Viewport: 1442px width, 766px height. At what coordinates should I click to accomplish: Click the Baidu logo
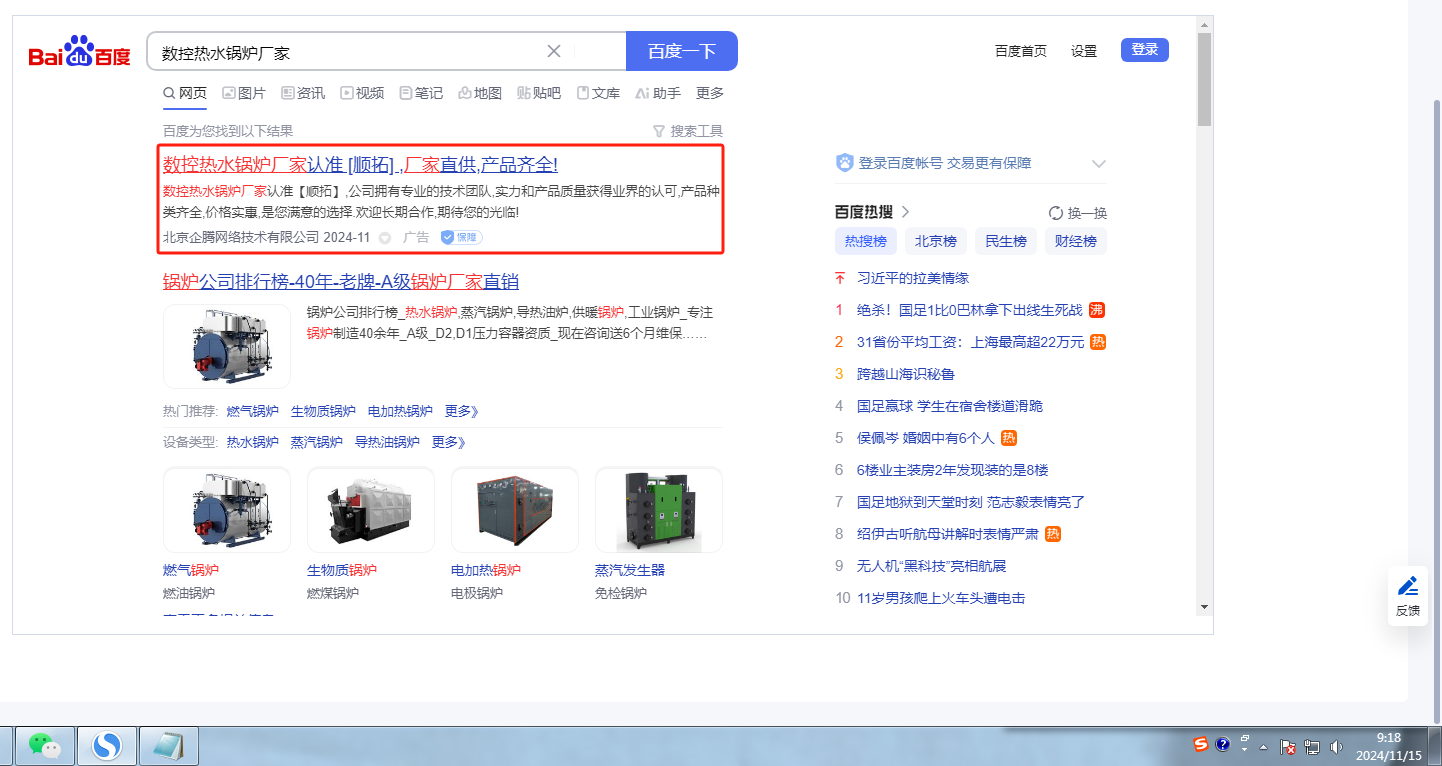[79, 51]
